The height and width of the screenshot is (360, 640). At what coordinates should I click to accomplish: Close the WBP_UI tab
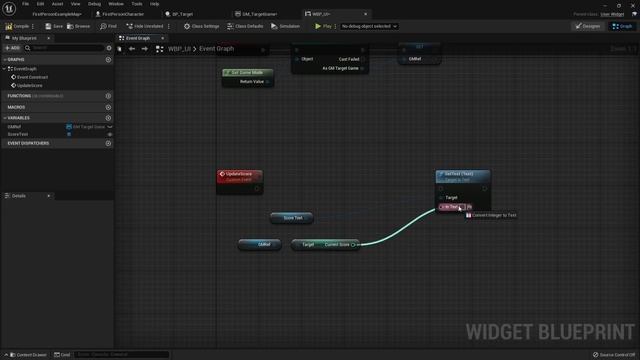(365, 14)
